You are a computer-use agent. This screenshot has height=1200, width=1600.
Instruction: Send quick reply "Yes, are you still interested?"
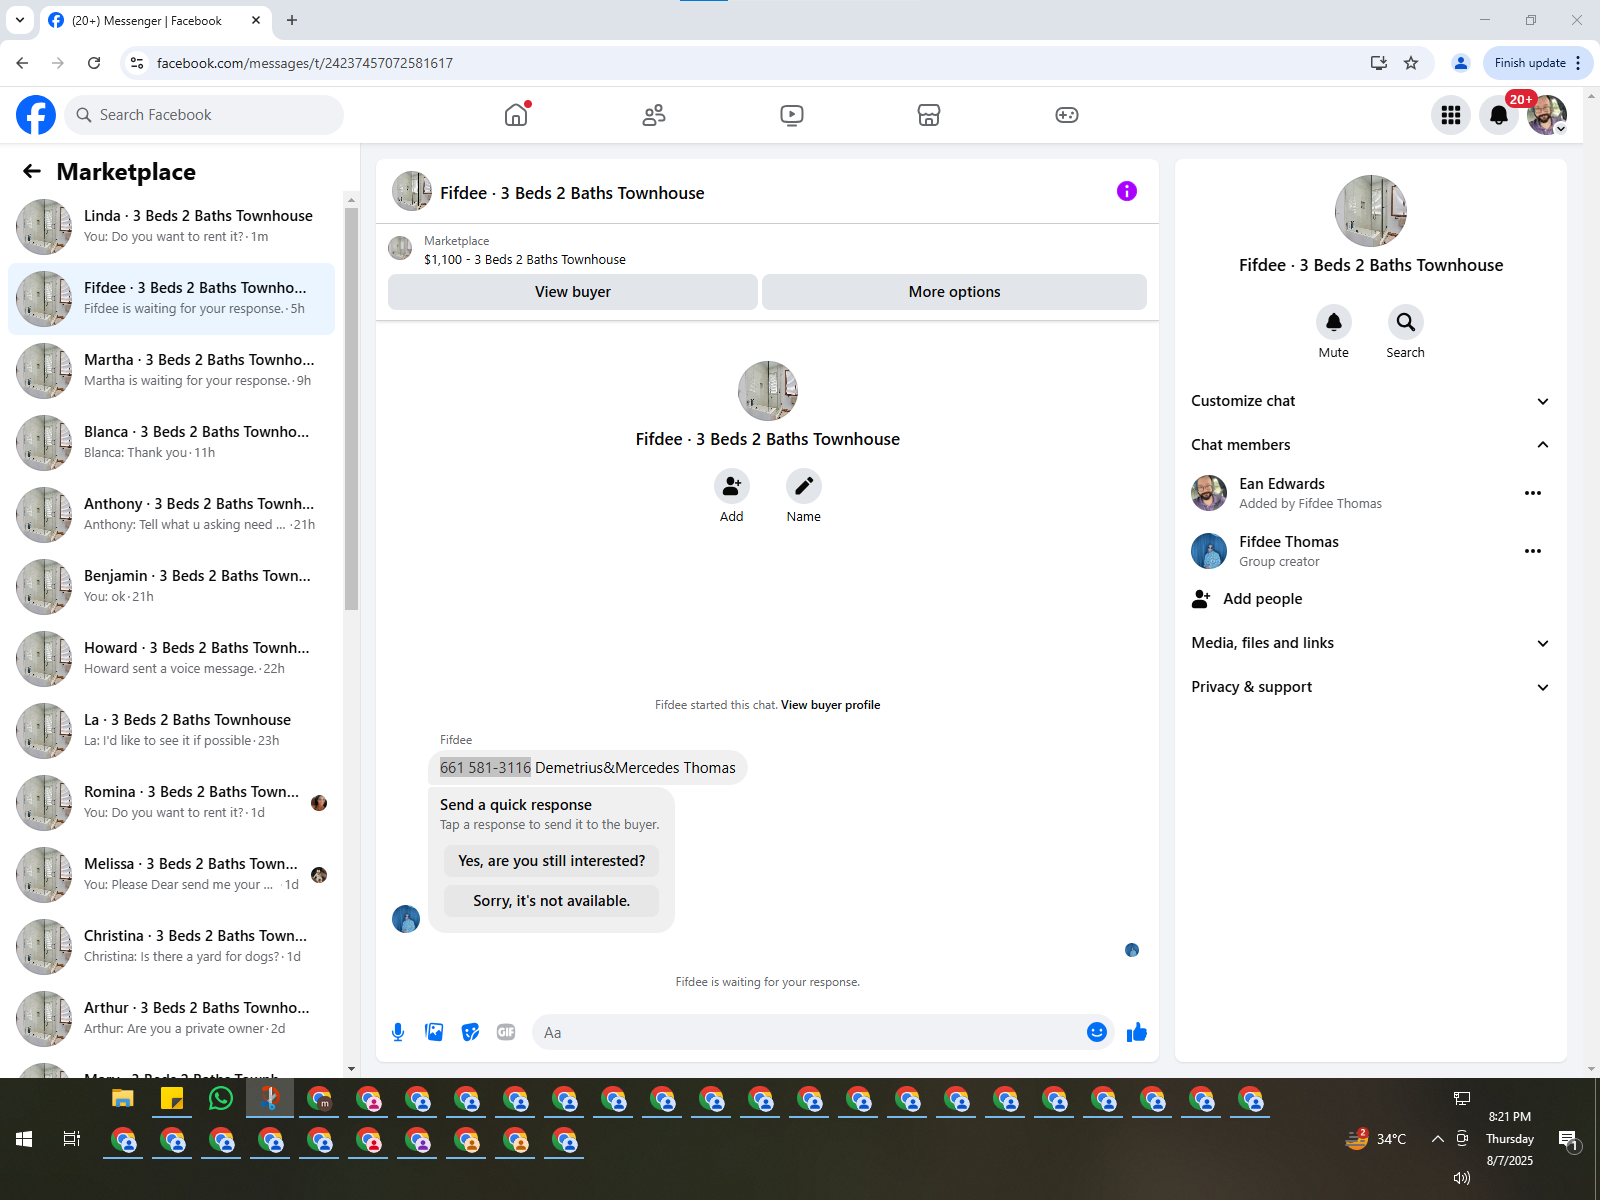click(552, 861)
